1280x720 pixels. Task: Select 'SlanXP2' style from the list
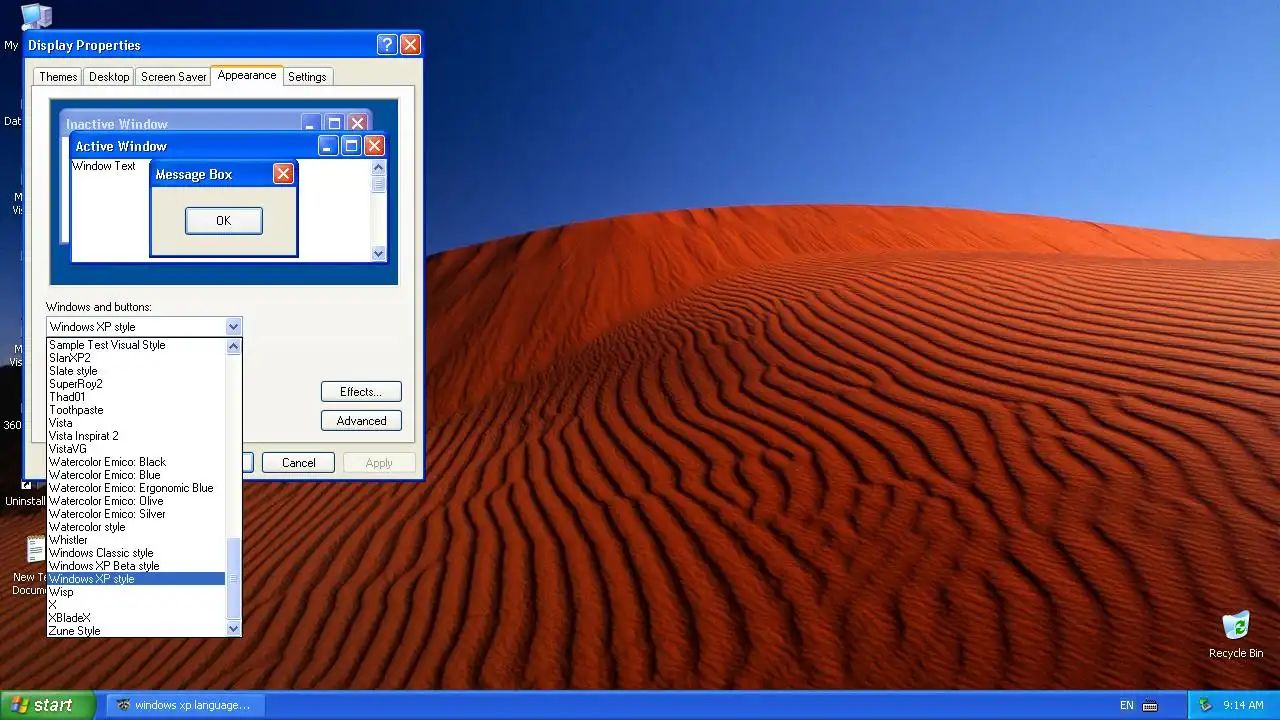pos(136,358)
